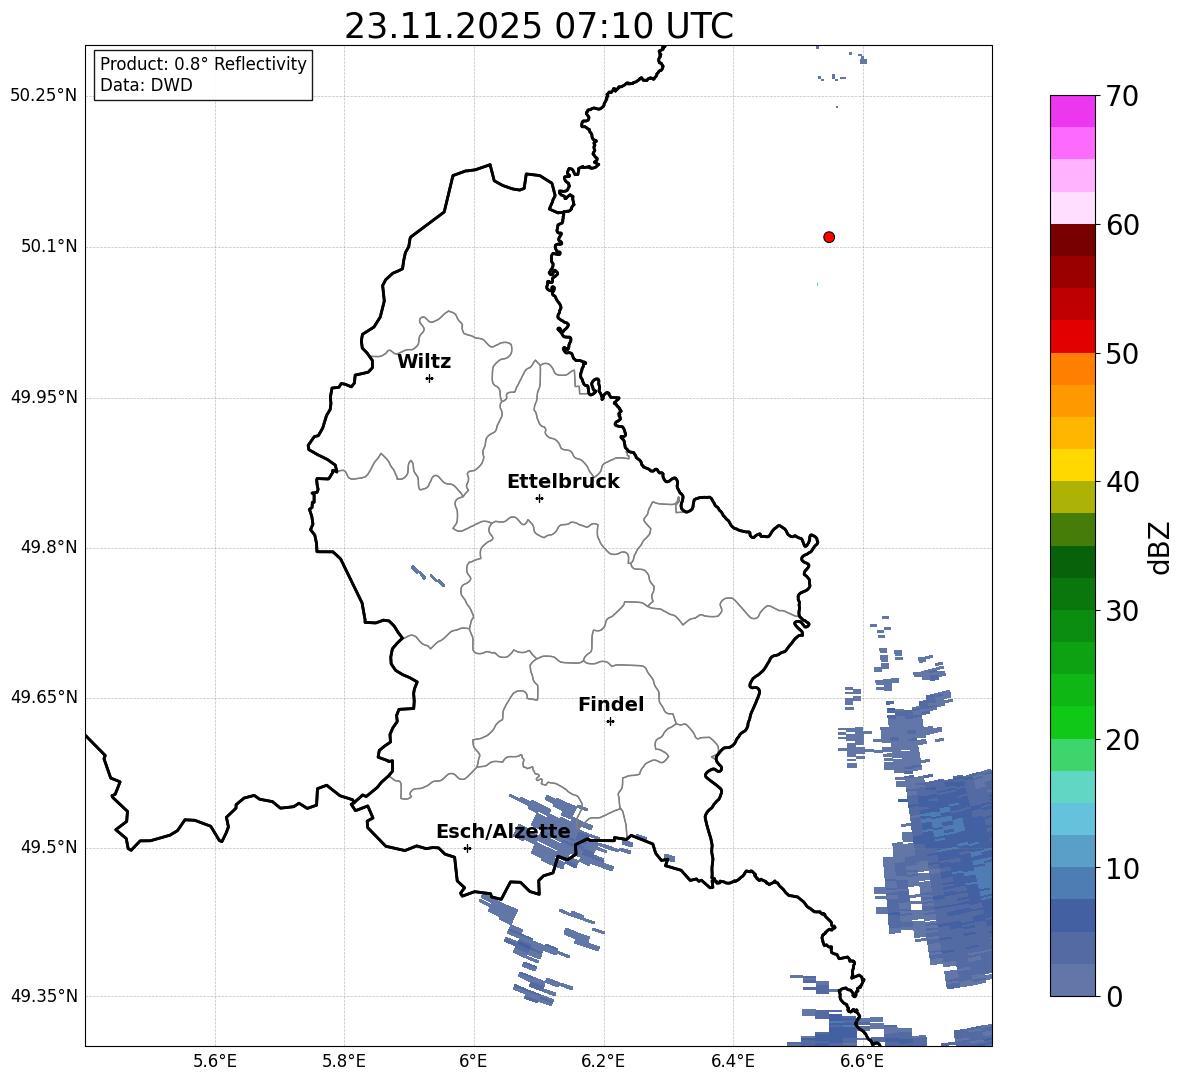Image resolution: width=1184 pixels, height=1081 pixels.
Task: Click the yellow swatch just above 40 dBZ
Action: [1073, 464]
